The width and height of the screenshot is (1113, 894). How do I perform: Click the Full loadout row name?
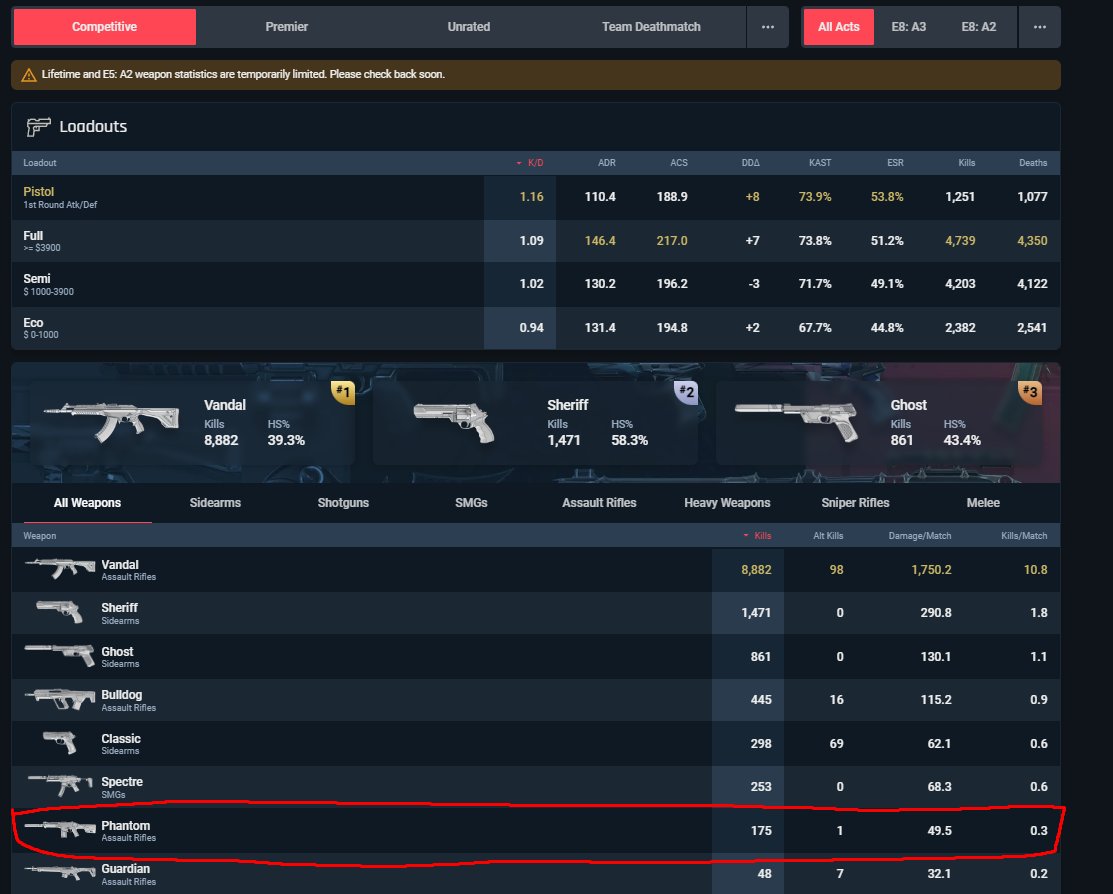click(33, 236)
